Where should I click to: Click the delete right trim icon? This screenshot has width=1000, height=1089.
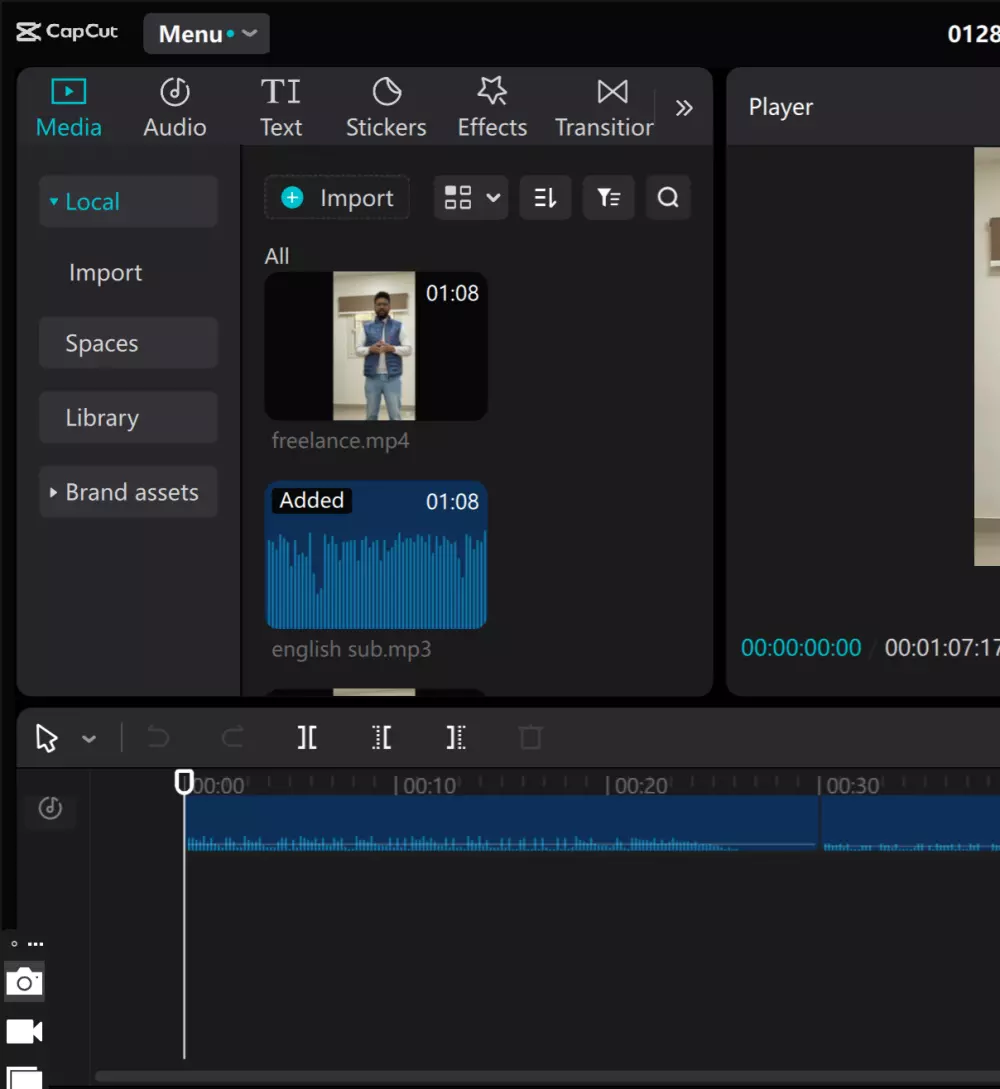click(456, 738)
